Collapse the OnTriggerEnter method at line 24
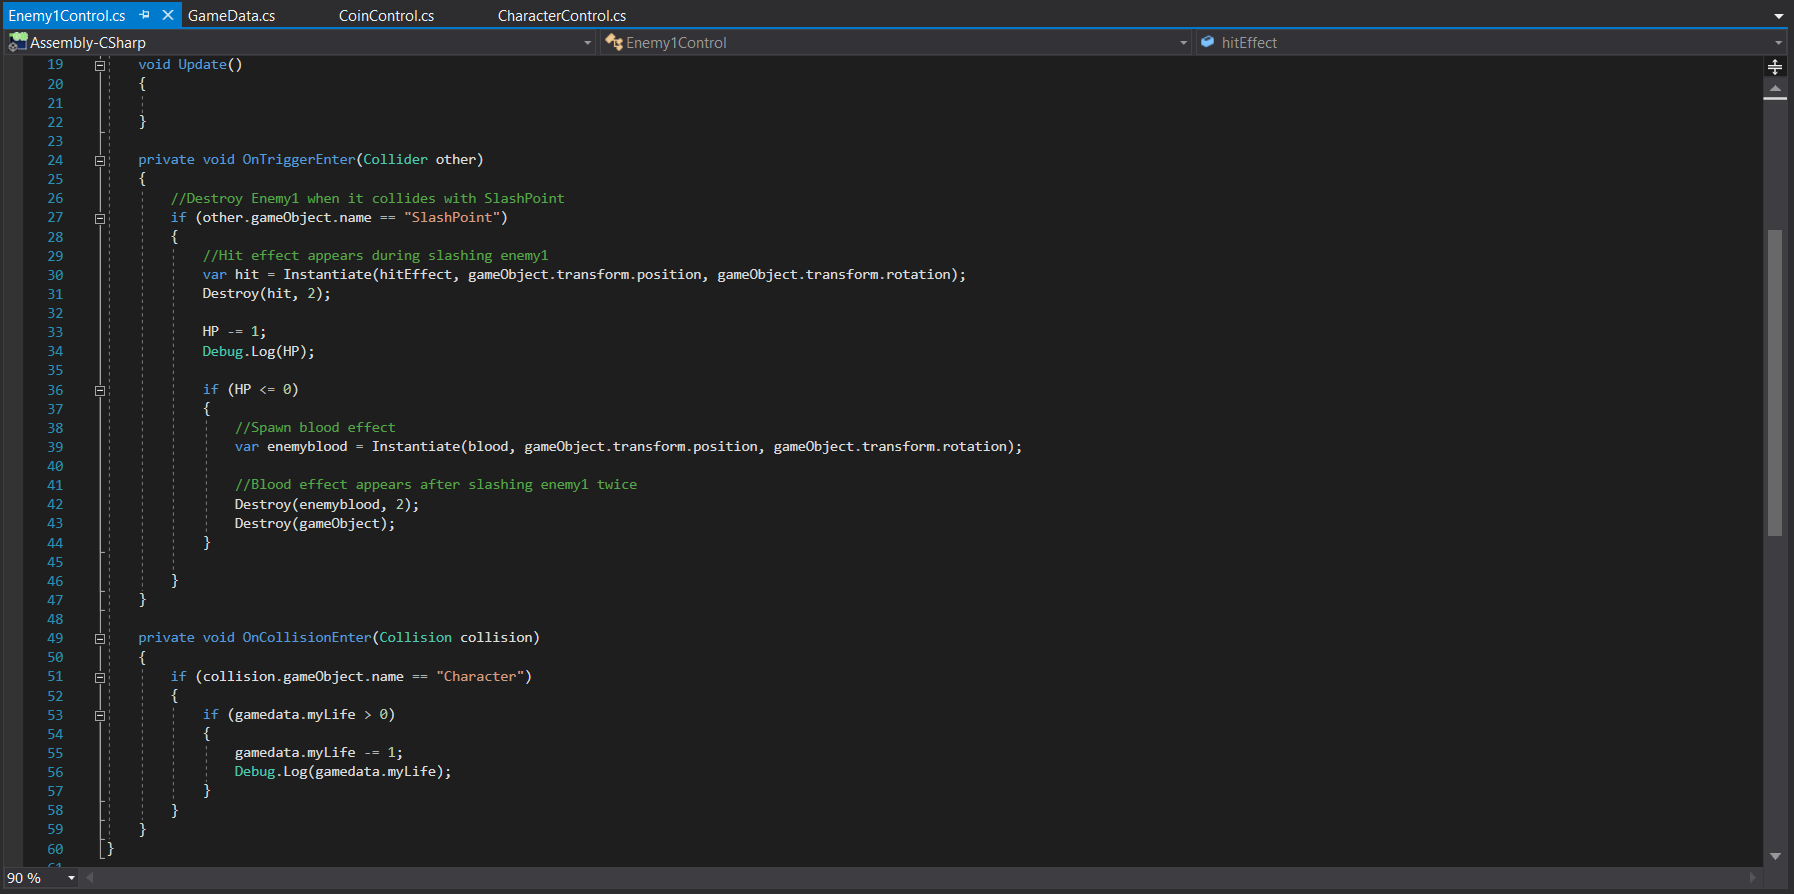 [100, 160]
